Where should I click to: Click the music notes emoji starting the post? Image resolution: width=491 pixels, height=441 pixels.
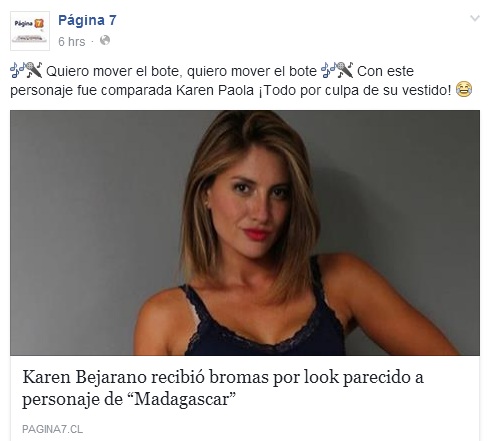pos(18,71)
